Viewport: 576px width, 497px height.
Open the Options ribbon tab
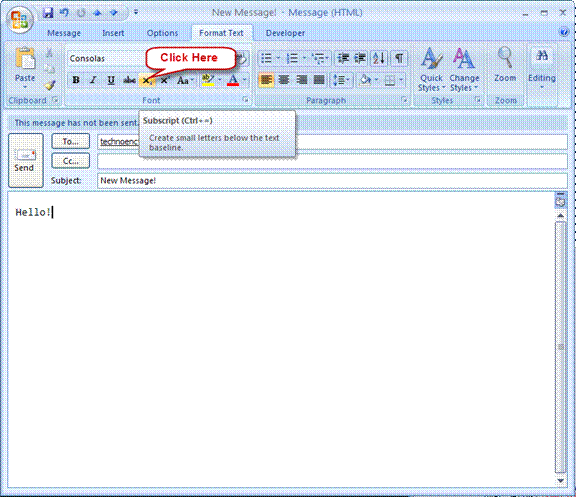pos(162,33)
